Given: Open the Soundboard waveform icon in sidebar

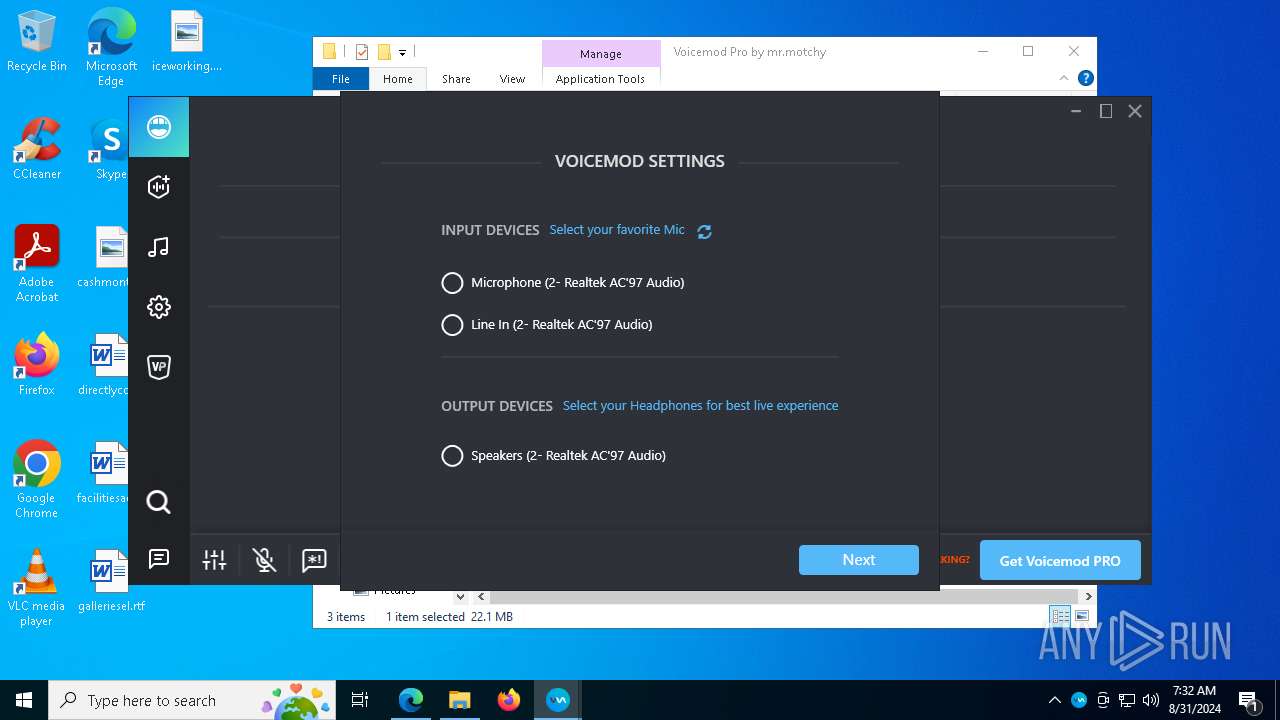Looking at the screenshot, I should point(159,187).
